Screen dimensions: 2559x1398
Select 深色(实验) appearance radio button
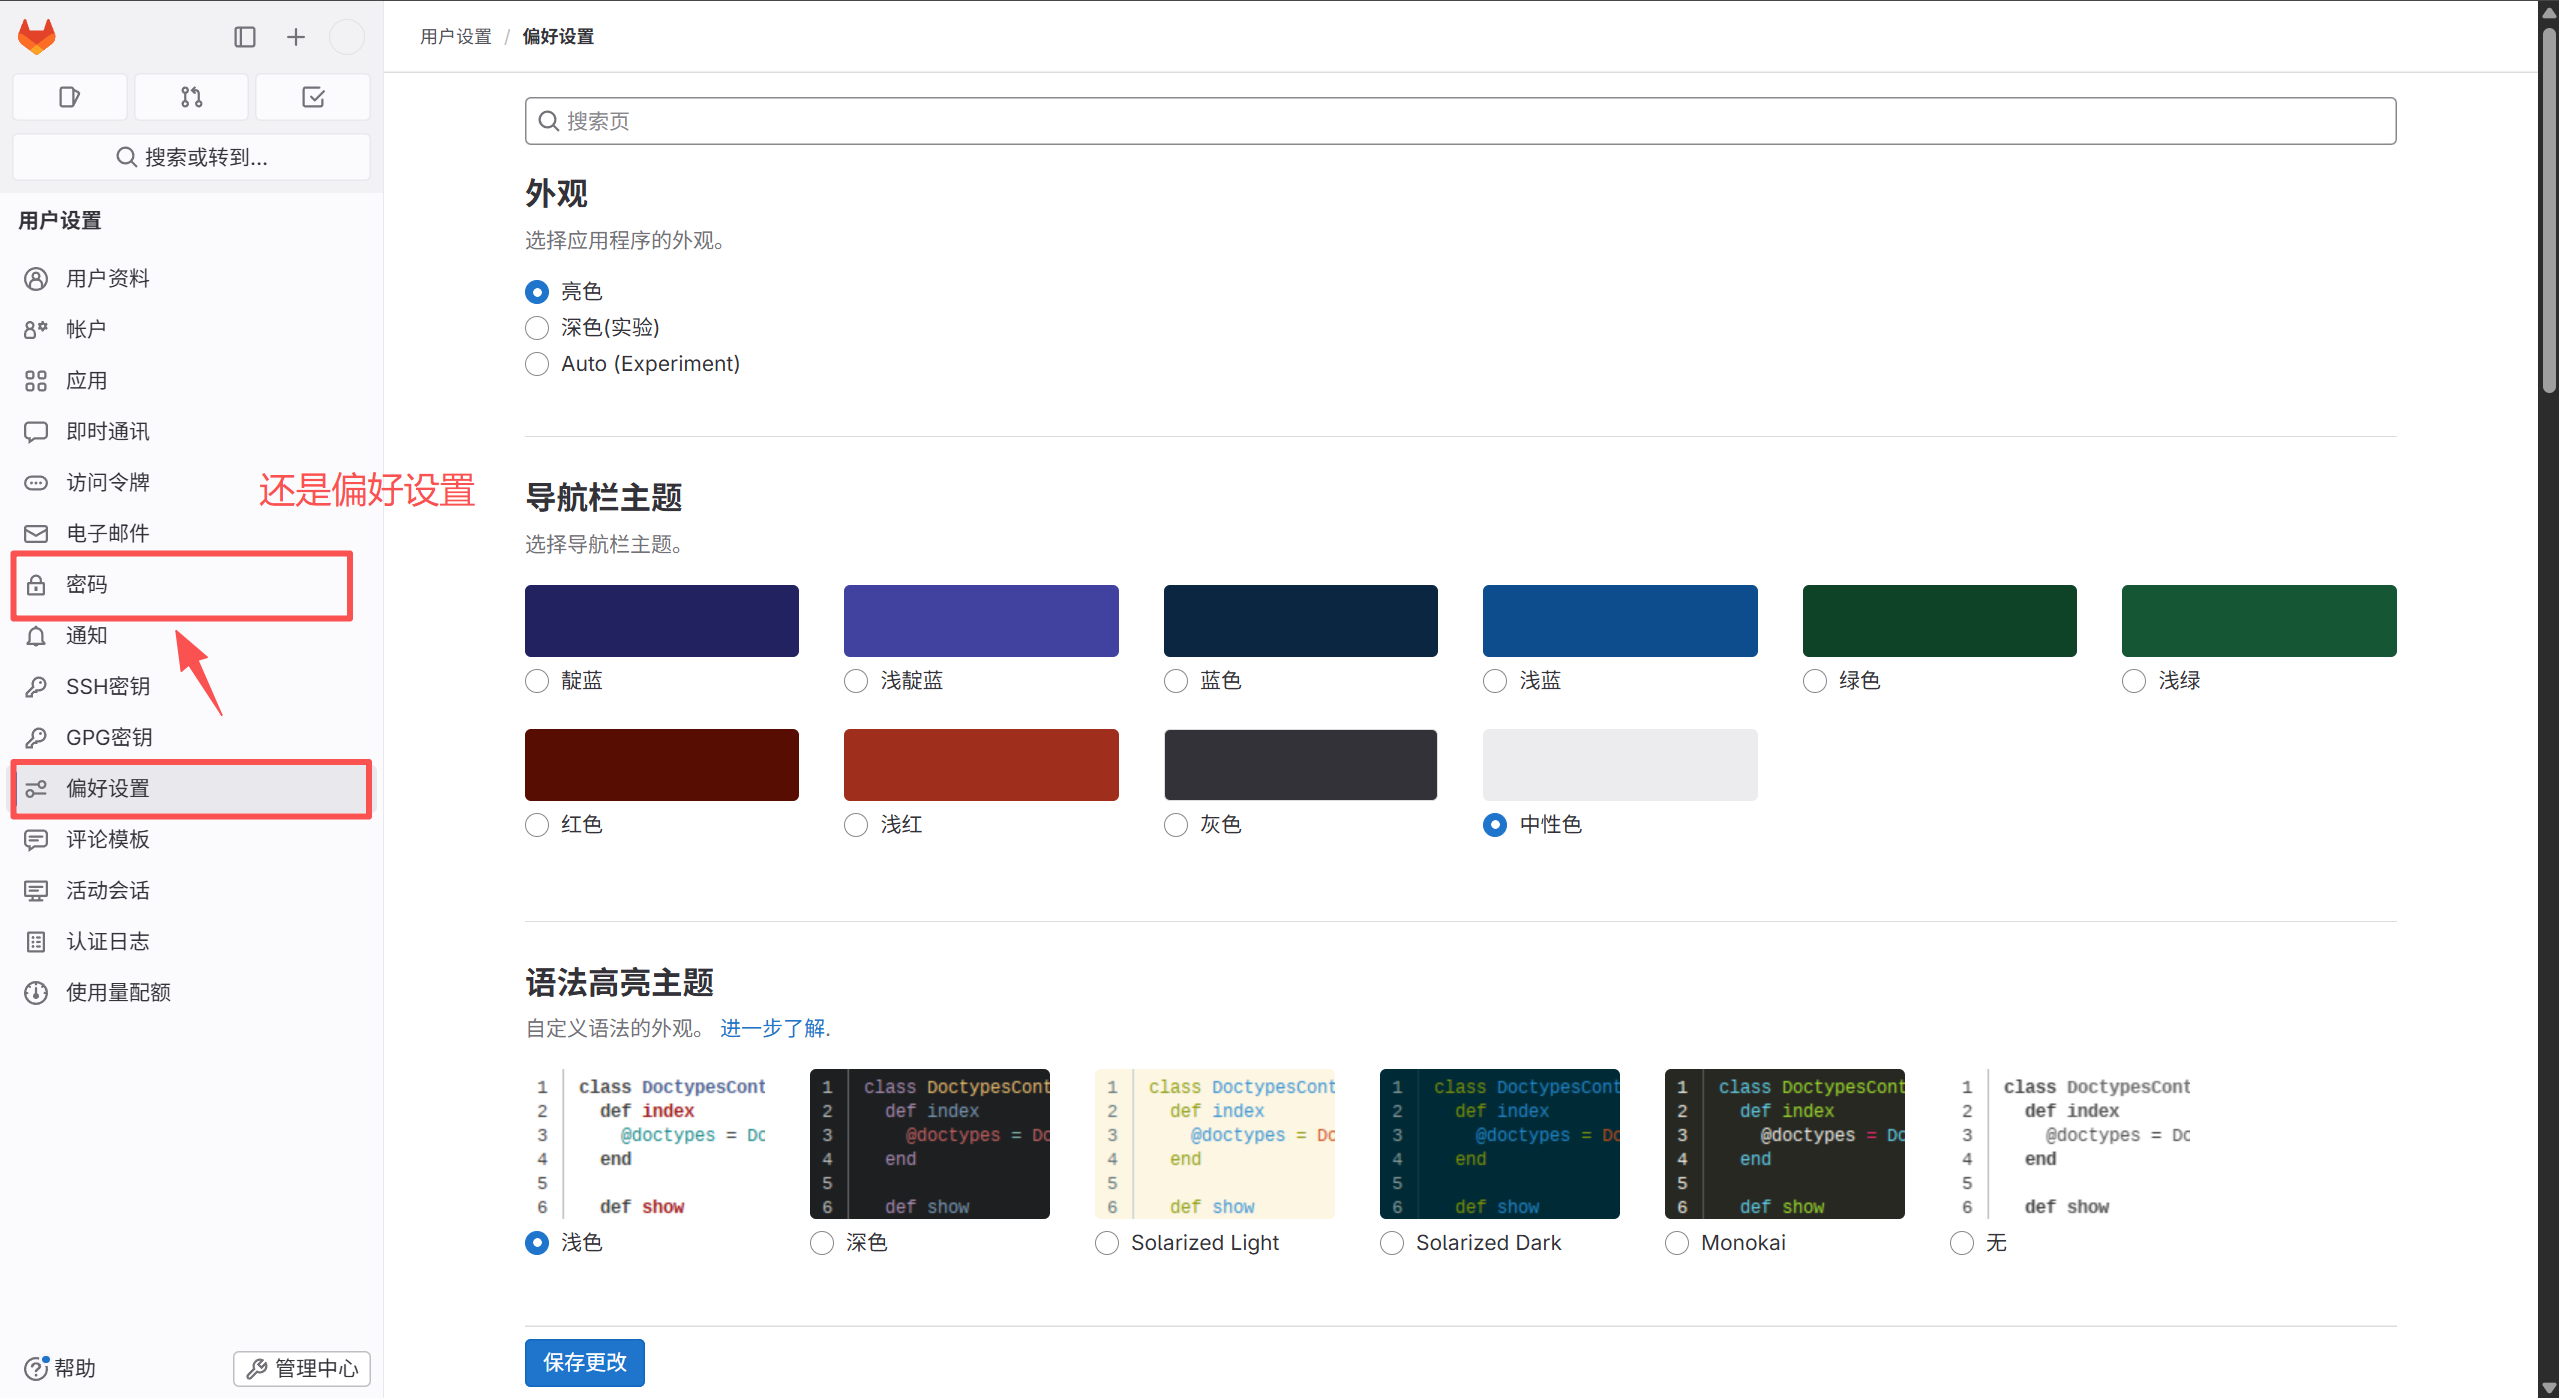pyautogui.click(x=537, y=328)
